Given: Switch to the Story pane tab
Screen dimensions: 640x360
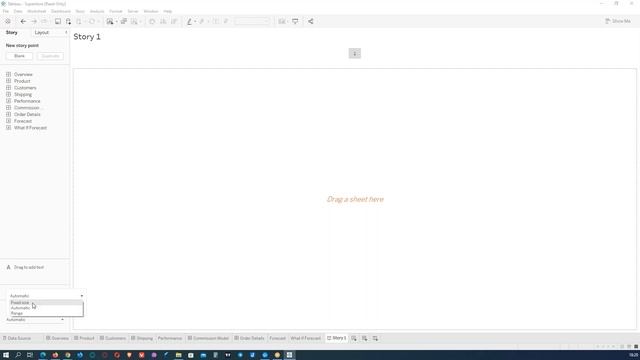Looking at the screenshot, I should click(11, 32).
